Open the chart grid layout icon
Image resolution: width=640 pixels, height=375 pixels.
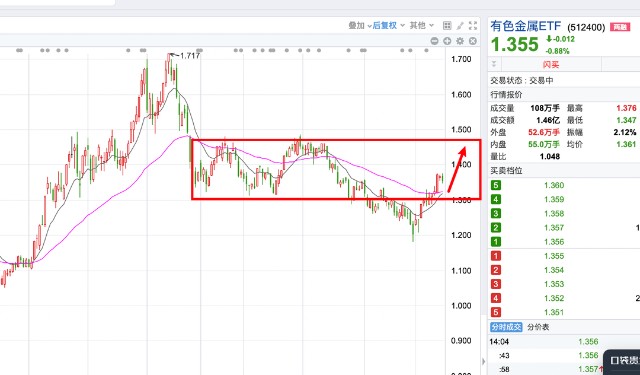(447, 26)
